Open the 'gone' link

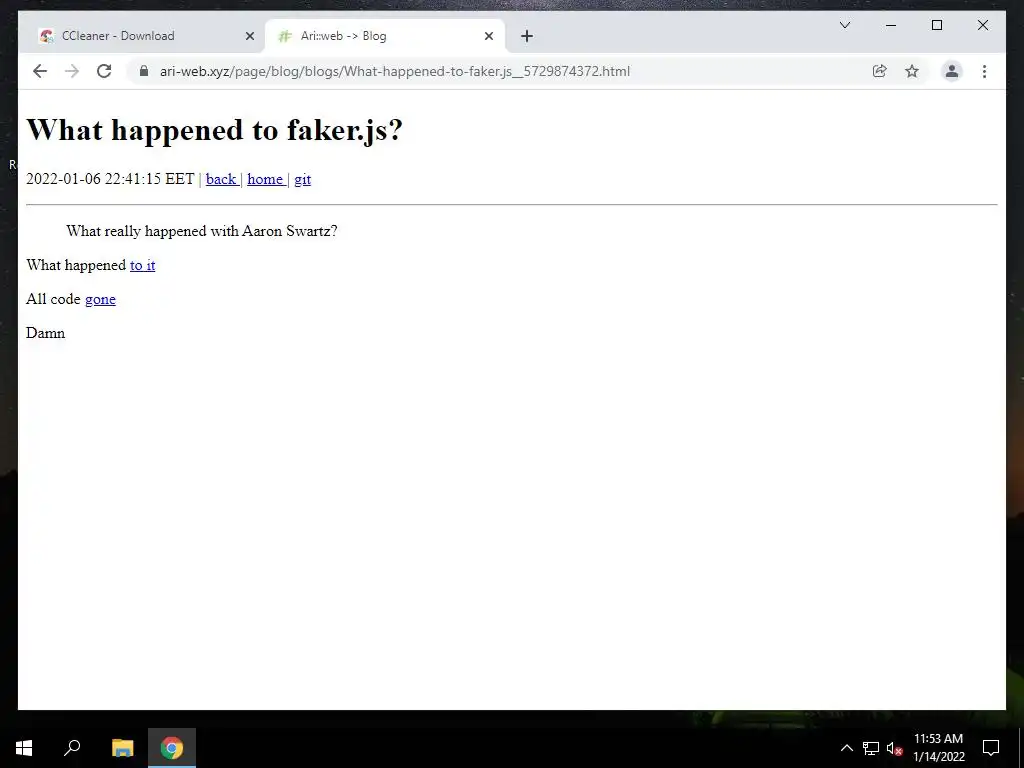[100, 299]
